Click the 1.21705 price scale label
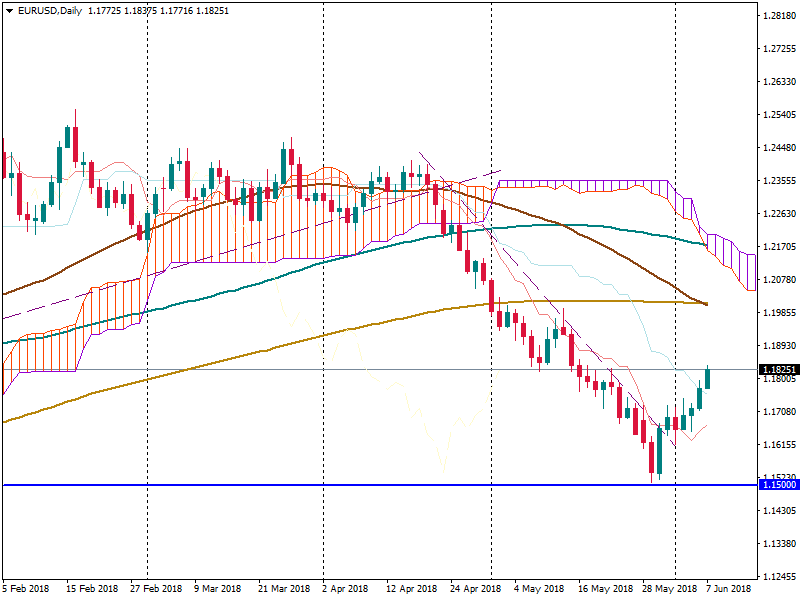Screen dimensions: 800x600 point(778,247)
